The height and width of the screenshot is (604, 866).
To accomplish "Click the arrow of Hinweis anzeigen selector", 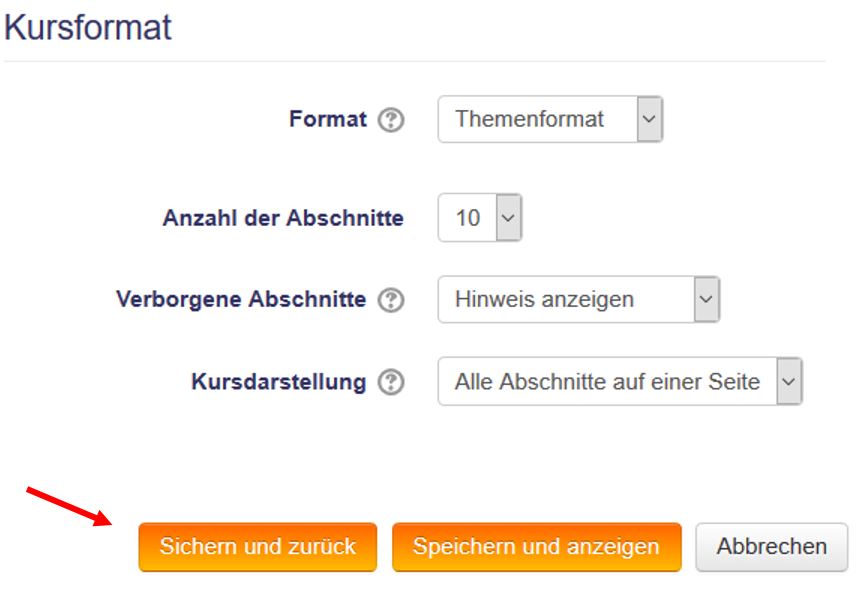I will (x=707, y=300).
